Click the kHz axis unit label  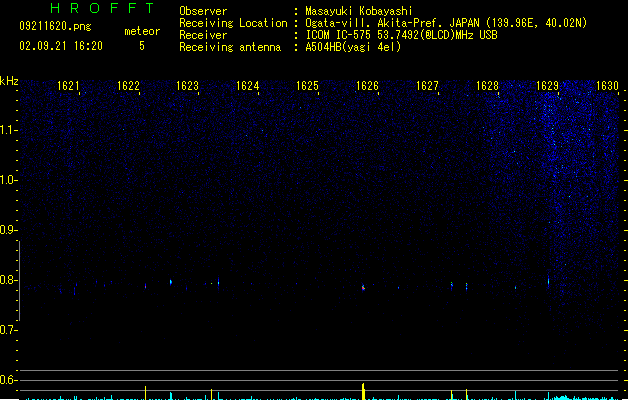point(9,81)
